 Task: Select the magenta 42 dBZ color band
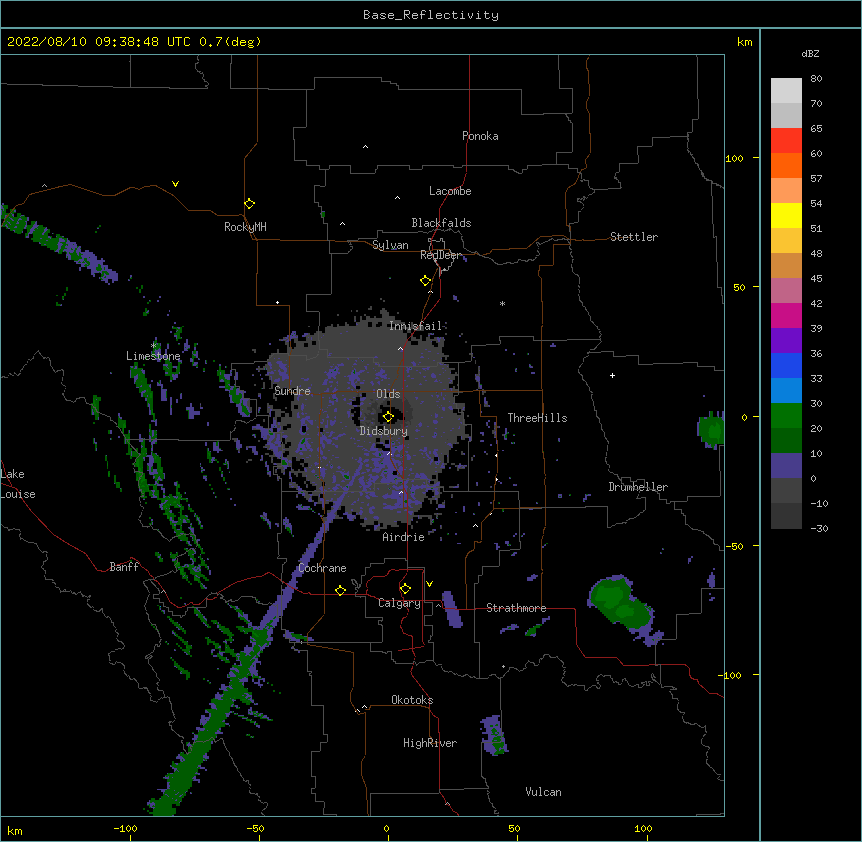click(x=786, y=315)
